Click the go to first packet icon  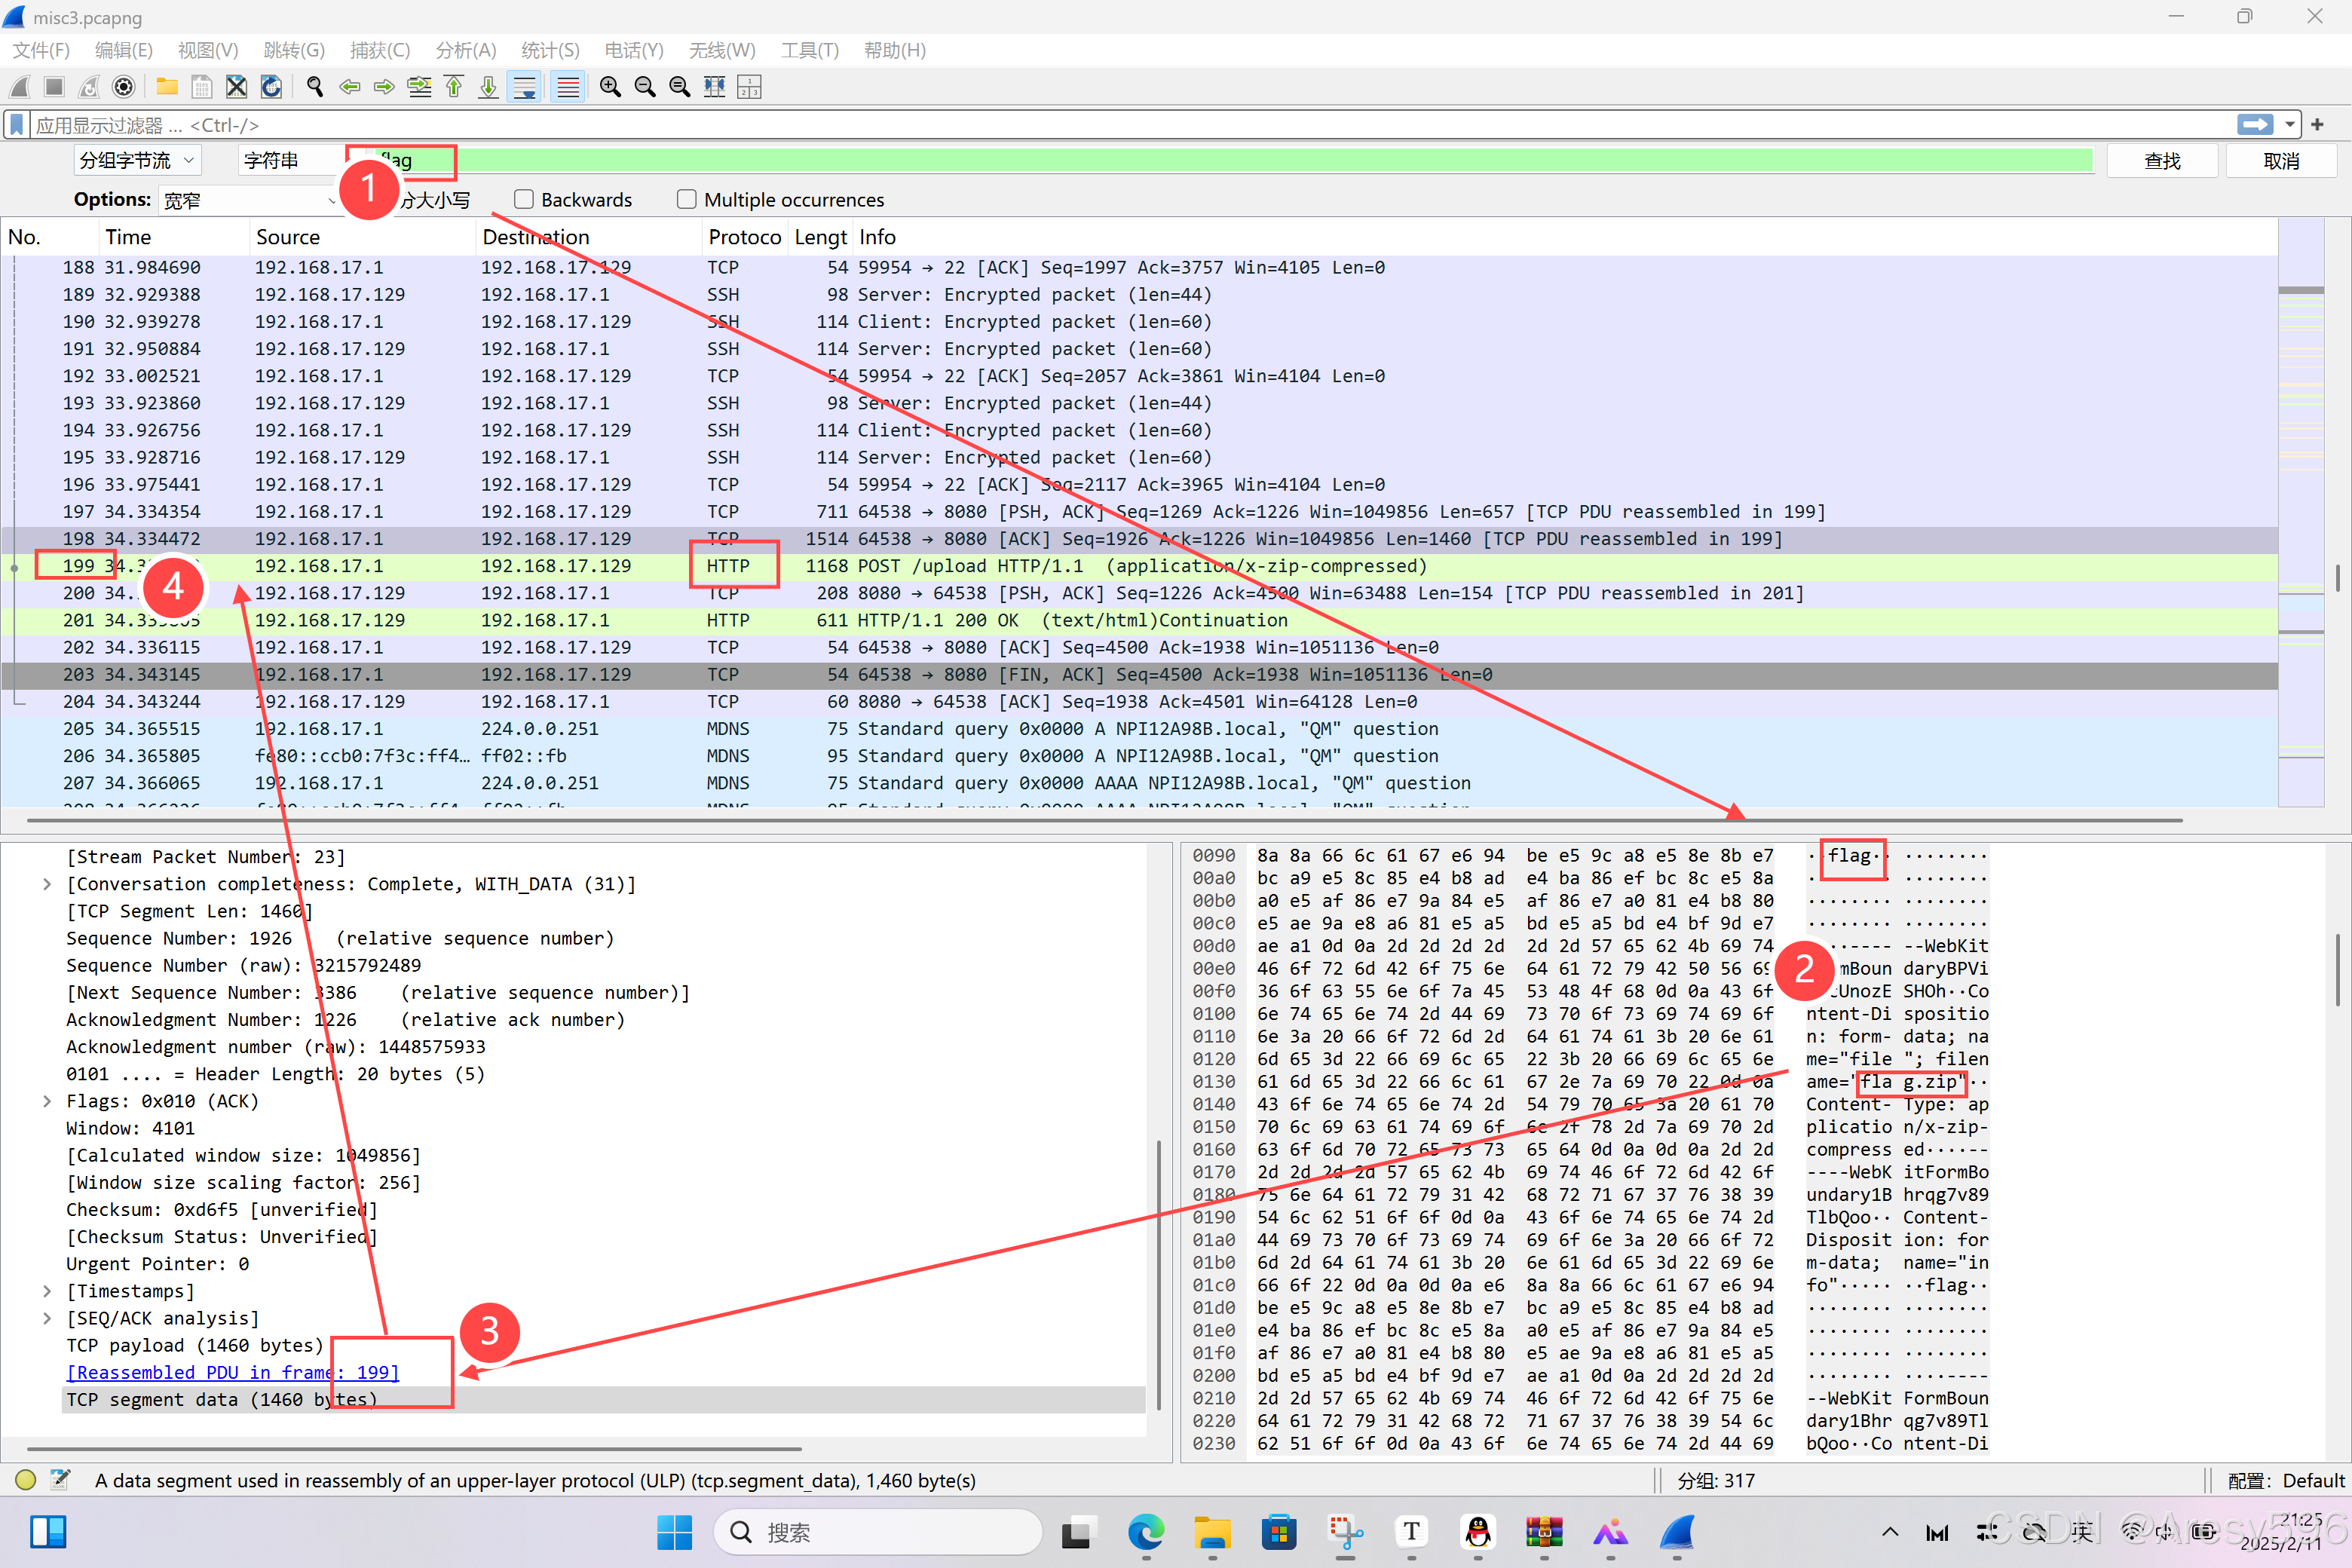tap(454, 87)
